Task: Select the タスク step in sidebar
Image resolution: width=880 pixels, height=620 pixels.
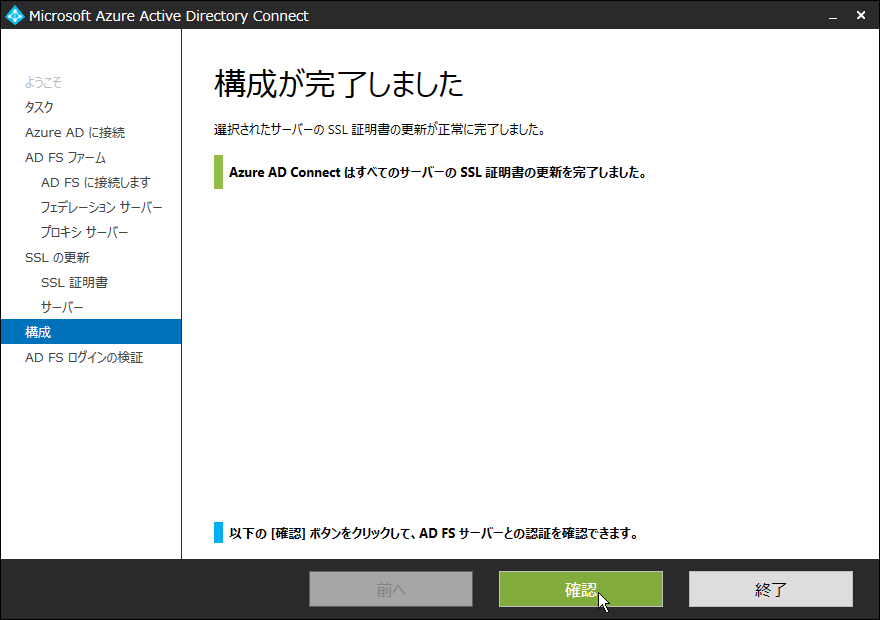Action: pos(39,107)
